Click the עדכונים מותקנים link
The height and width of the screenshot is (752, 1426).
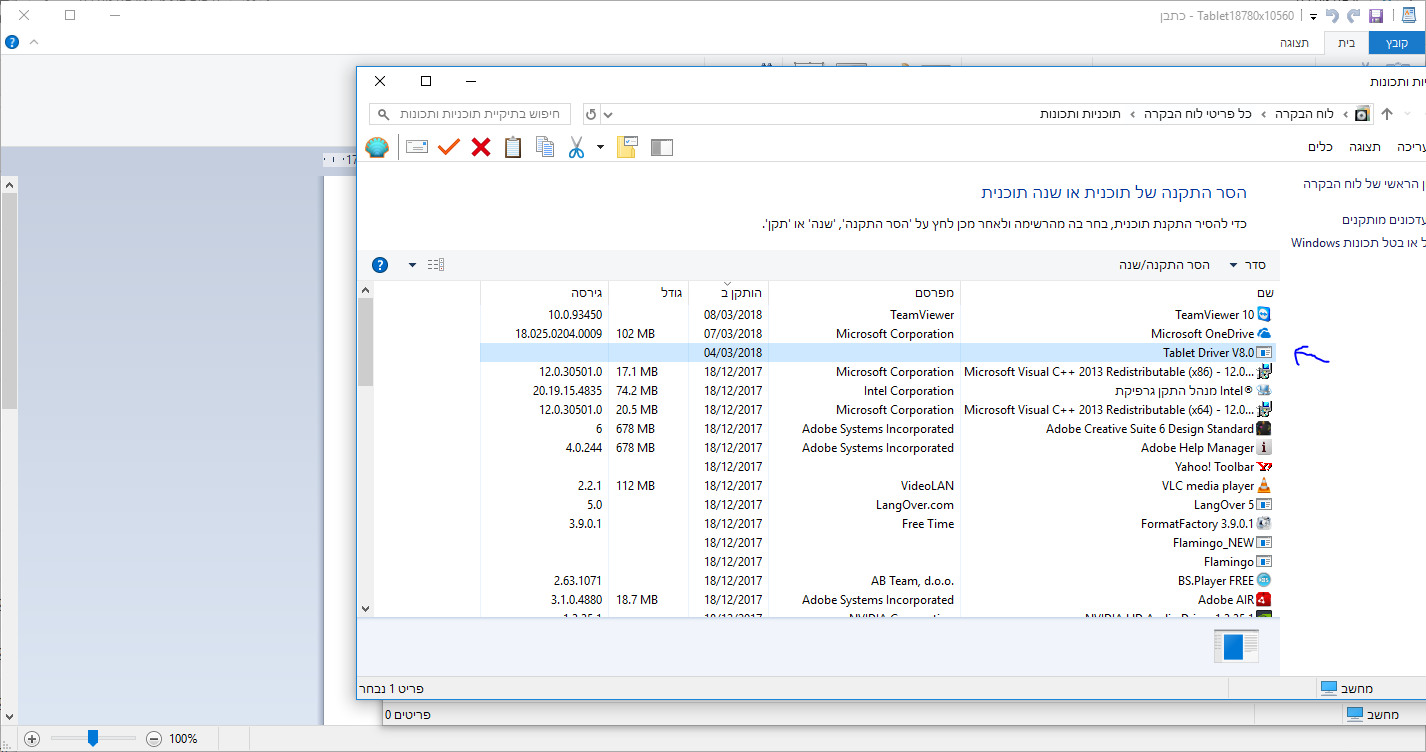(x=1384, y=220)
